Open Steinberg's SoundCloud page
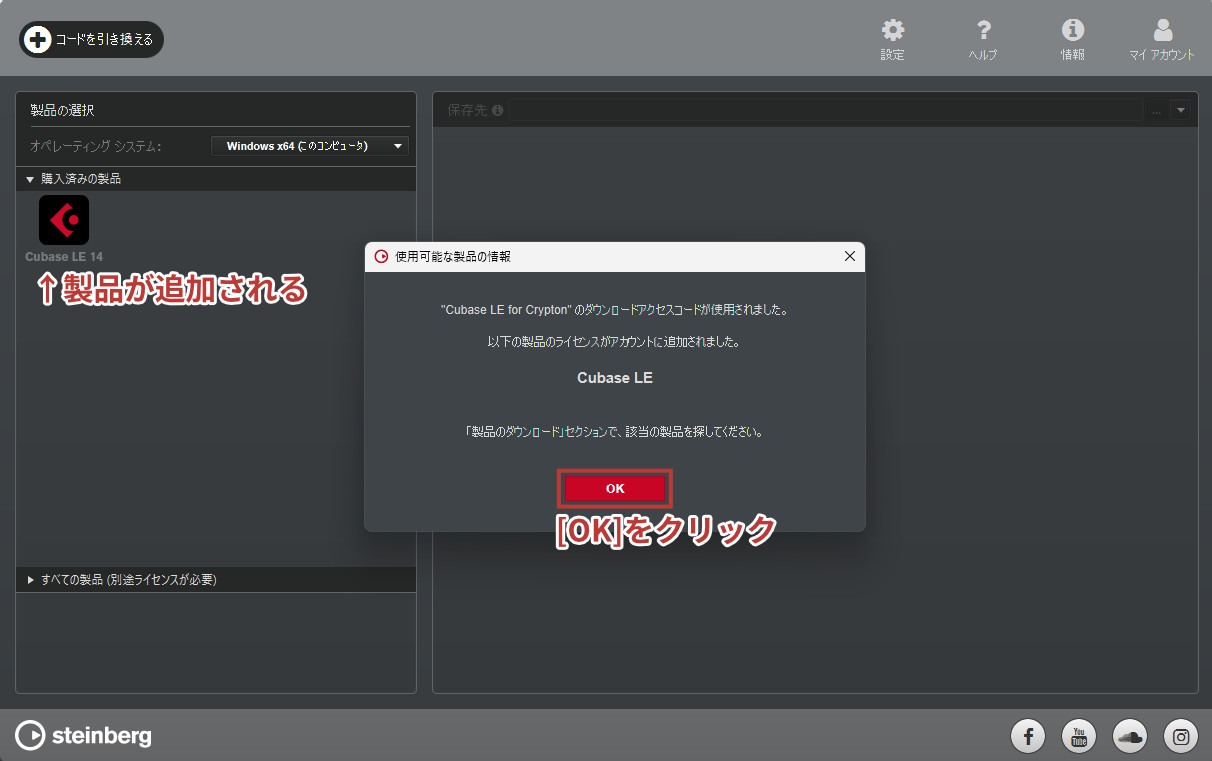Viewport: 1212px width, 761px height. click(x=1130, y=737)
